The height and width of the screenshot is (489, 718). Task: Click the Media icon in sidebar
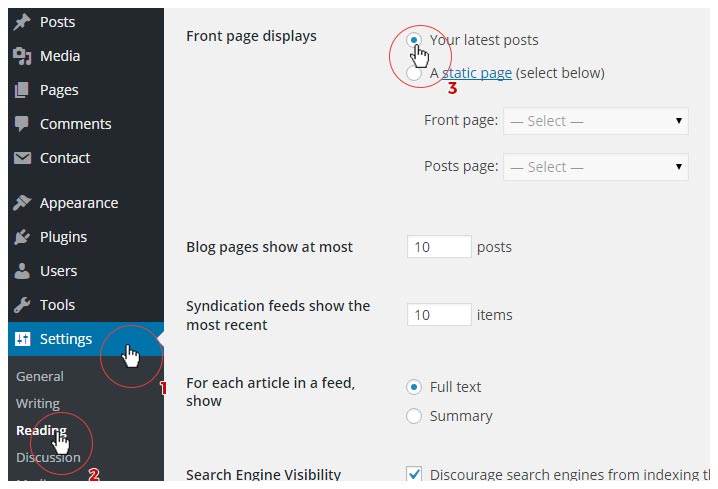22,56
